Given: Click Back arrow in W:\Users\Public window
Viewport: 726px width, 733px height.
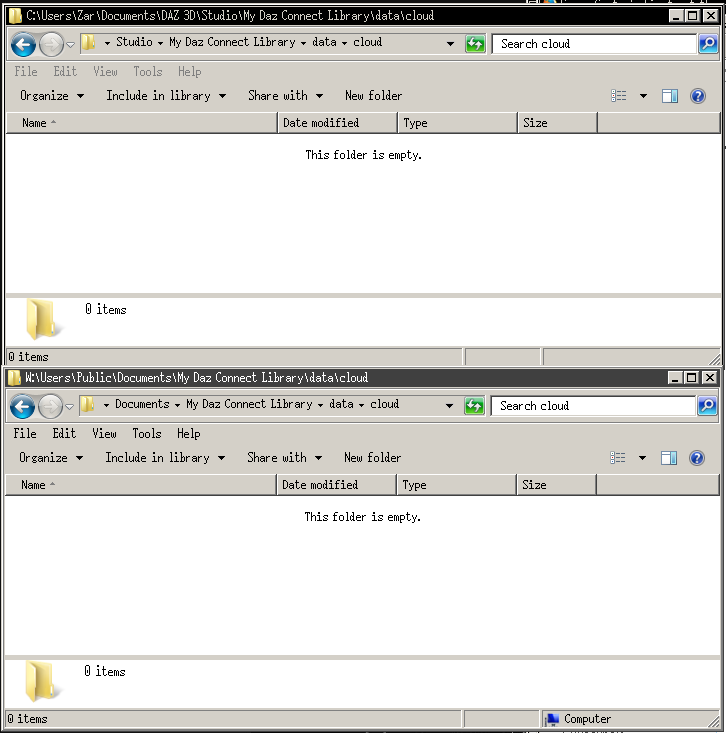Looking at the screenshot, I should [x=22, y=406].
